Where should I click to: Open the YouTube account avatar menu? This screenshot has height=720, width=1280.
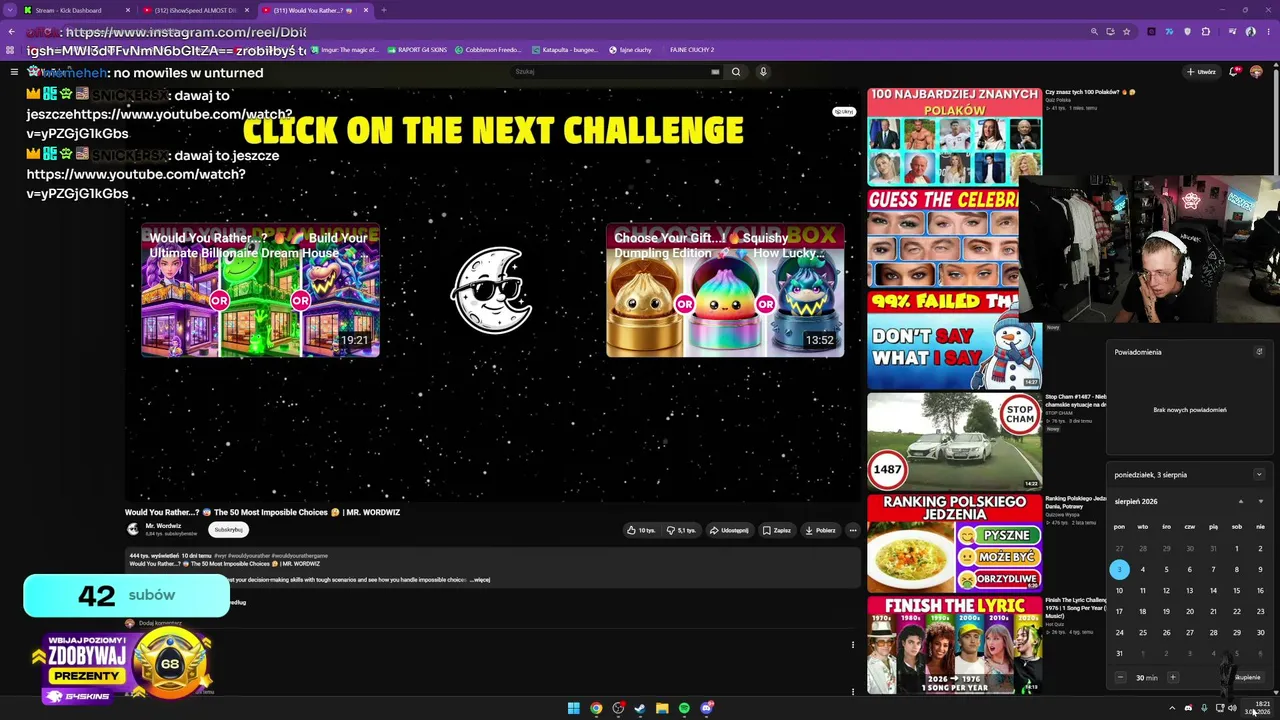point(1256,72)
